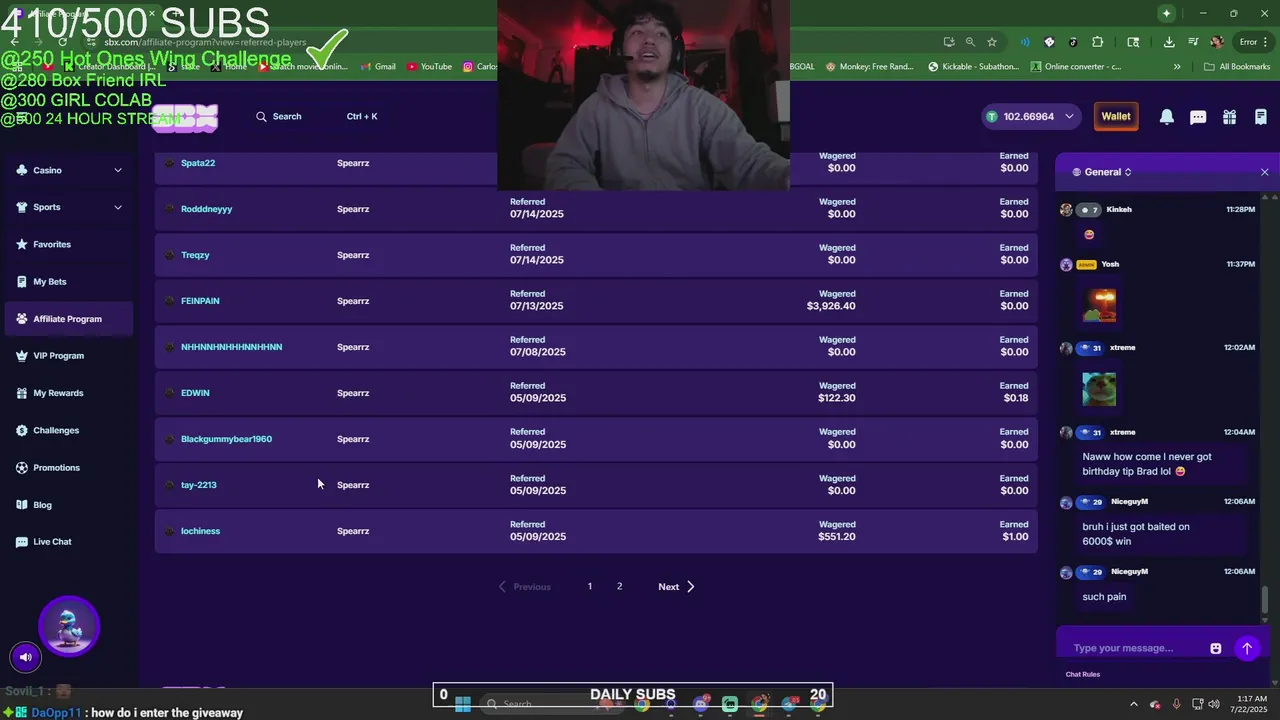Click the Live Chat sidebar icon
The width and height of the screenshot is (1280, 720).
point(22,542)
